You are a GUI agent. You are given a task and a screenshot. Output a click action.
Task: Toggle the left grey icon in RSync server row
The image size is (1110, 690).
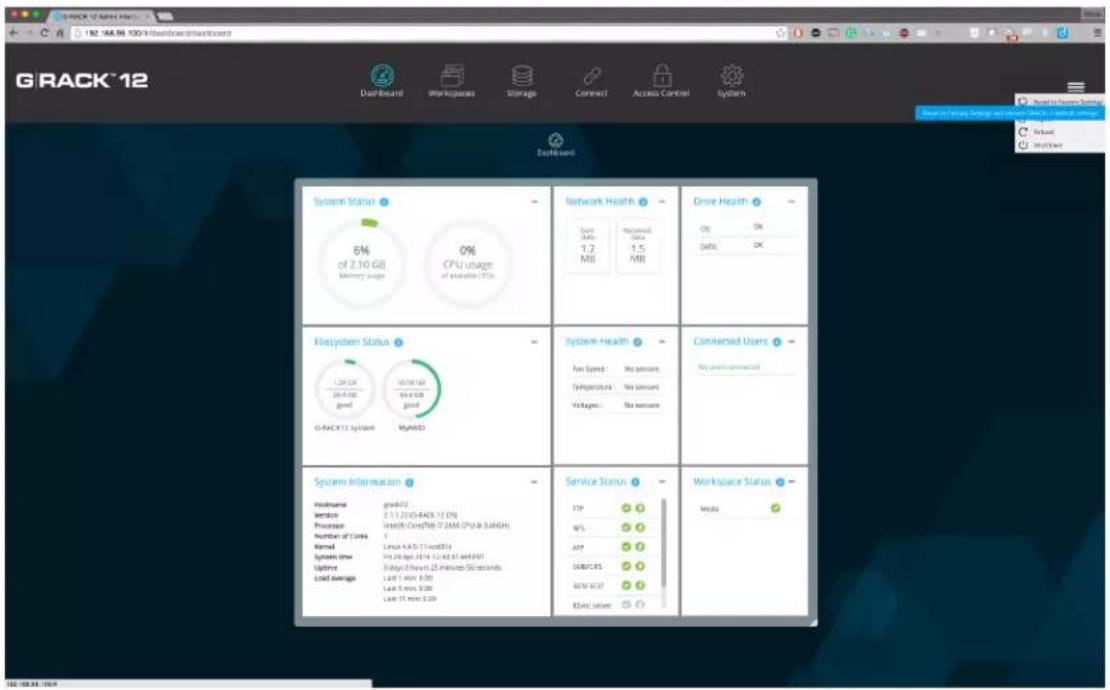tap(626, 604)
